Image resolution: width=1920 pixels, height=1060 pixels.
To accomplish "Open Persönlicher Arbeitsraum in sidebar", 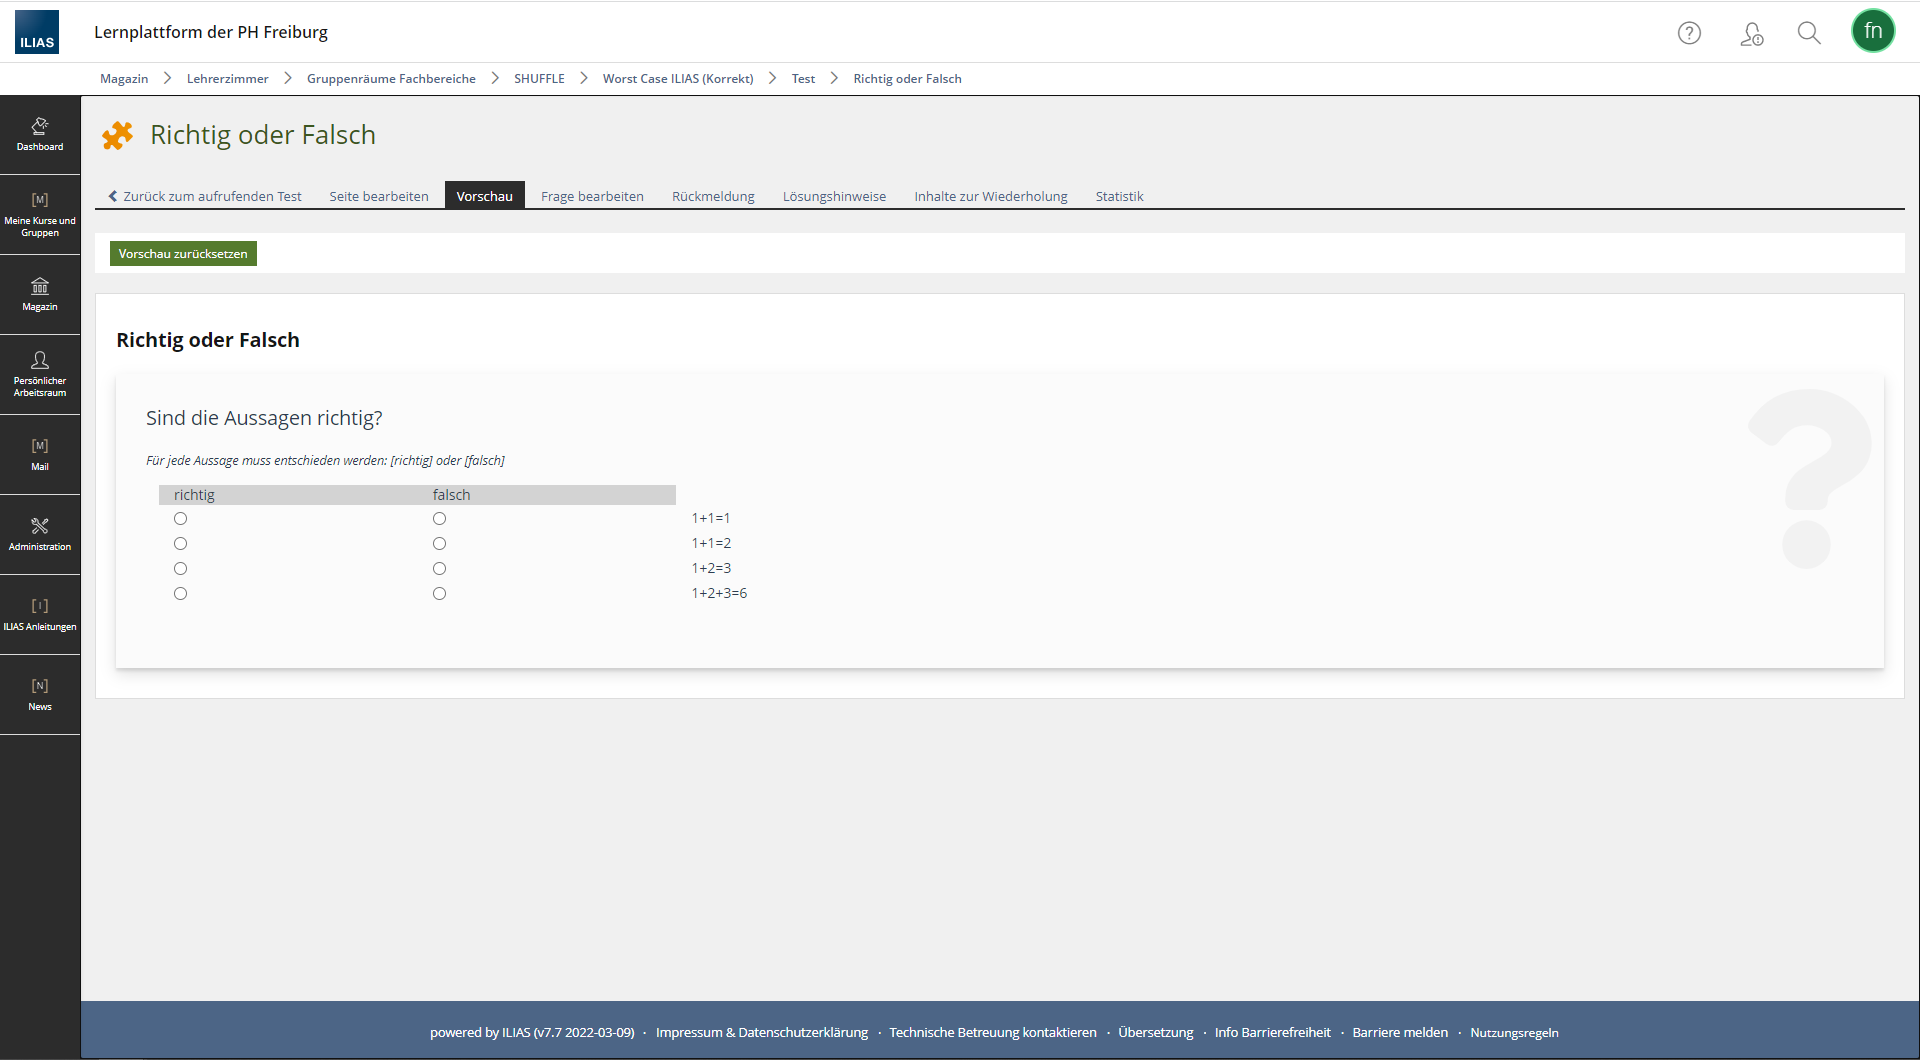I will pos(40,374).
